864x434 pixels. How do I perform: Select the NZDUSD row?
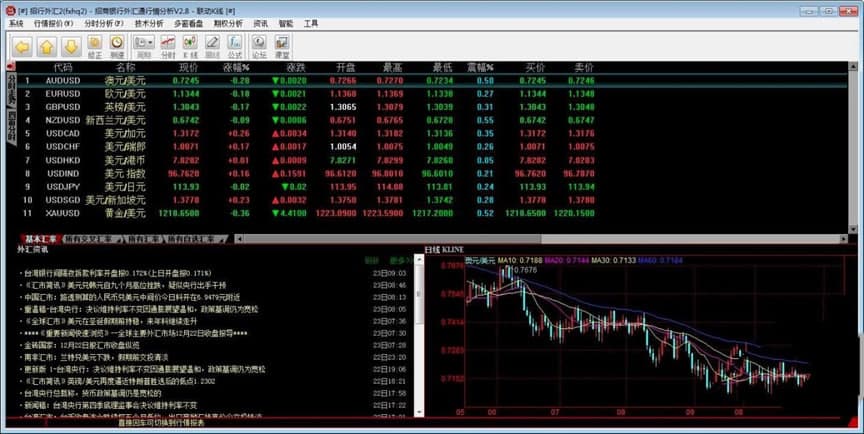(x=431, y=120)
